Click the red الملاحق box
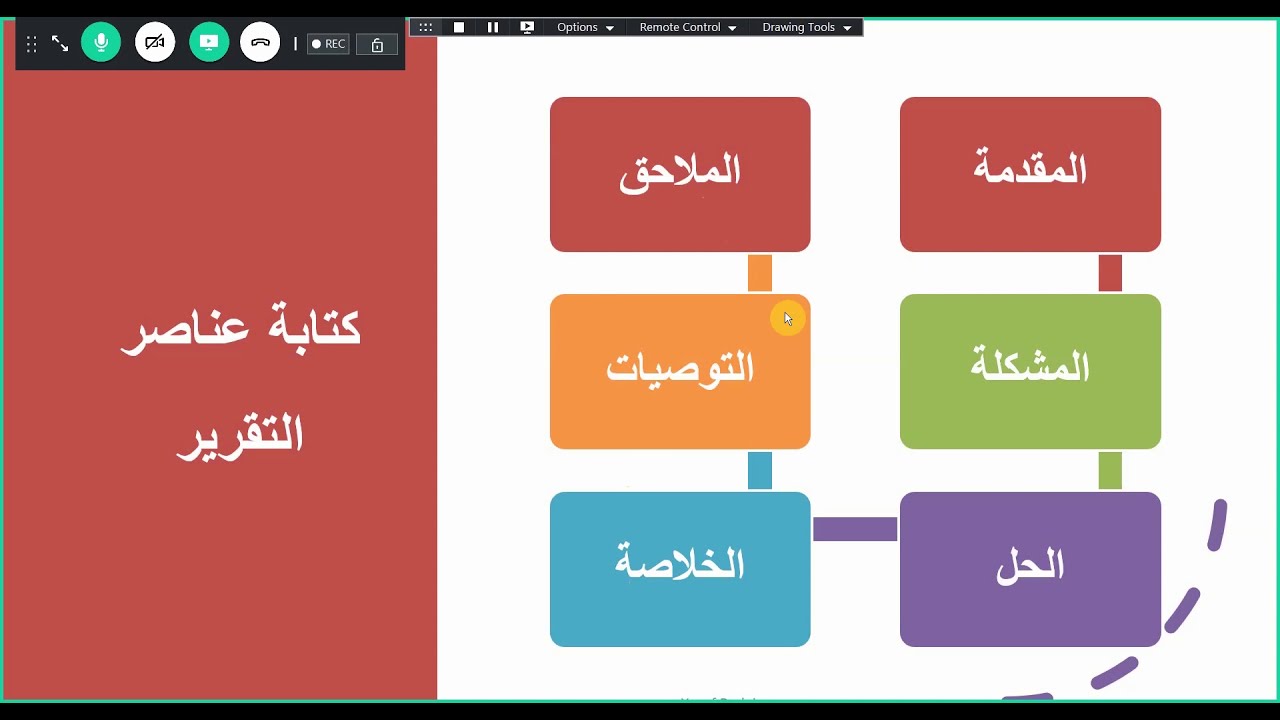The width and height of the screenshot is (1280, 720). click(x=680, y=174)
